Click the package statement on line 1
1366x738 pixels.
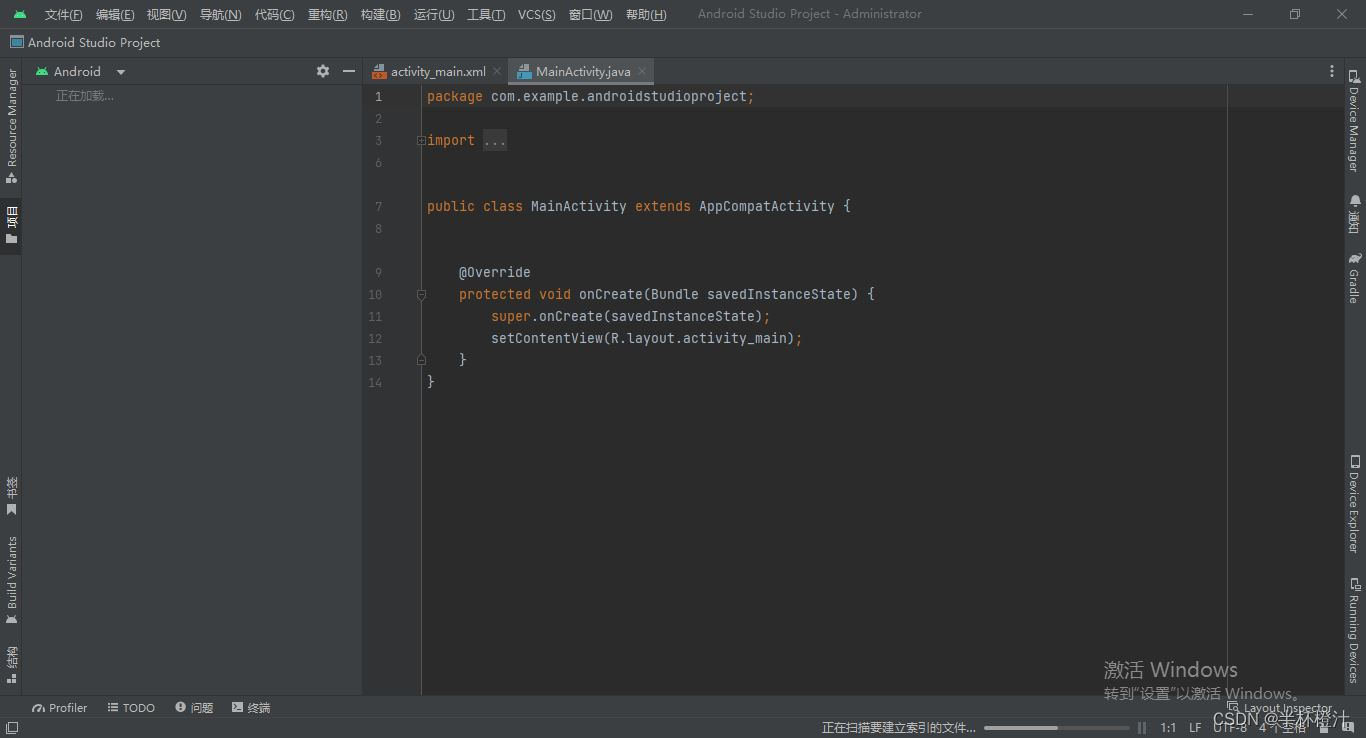click(x=590, y=96)
